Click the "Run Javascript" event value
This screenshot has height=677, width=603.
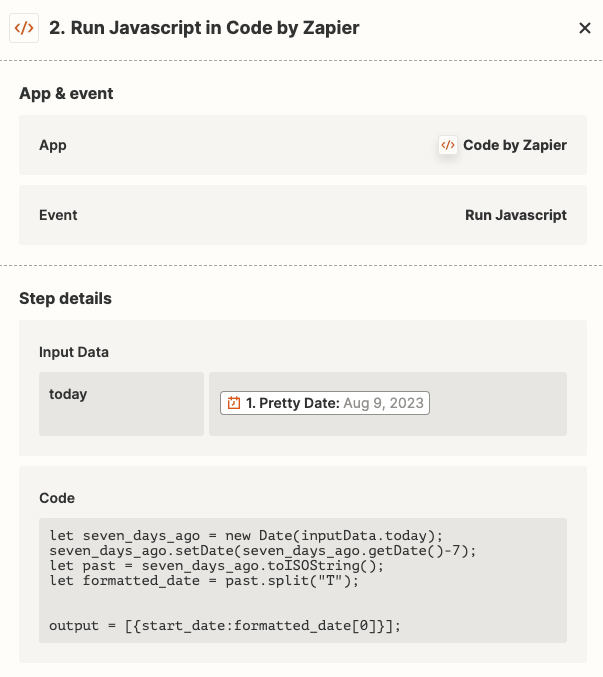pyautogui.click(x=516, y=215)
